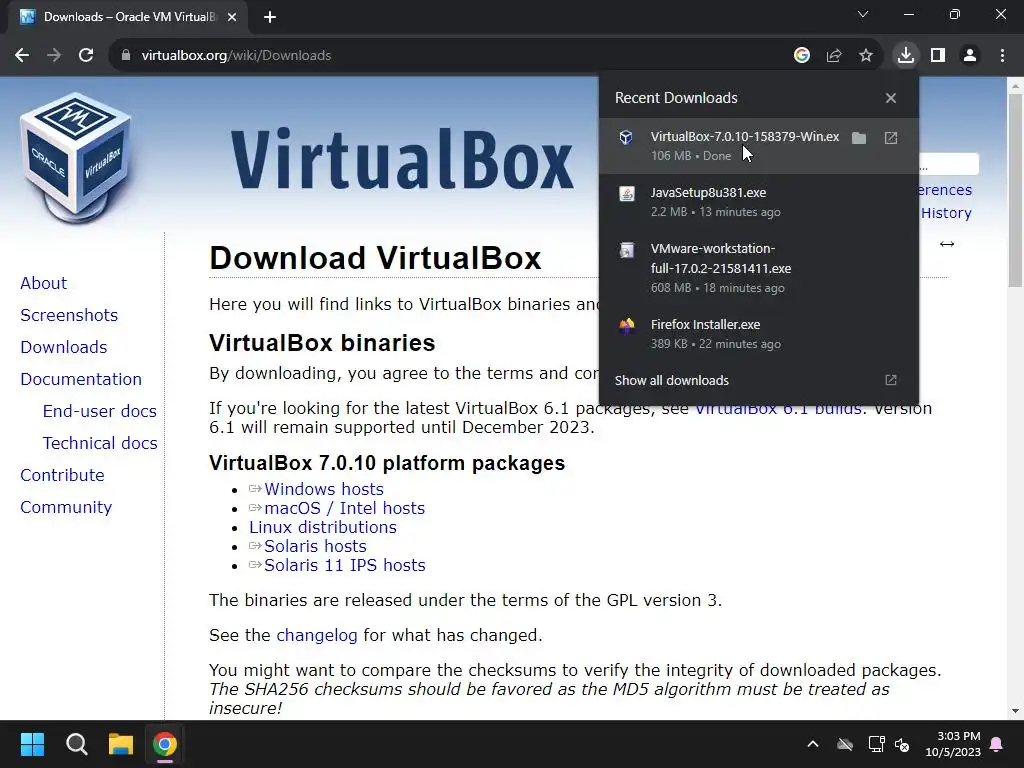The width and height of the screenshot is (1024, 768).
Task: Download Solaris 11 IPS hosts package
Action: [345, 565]
